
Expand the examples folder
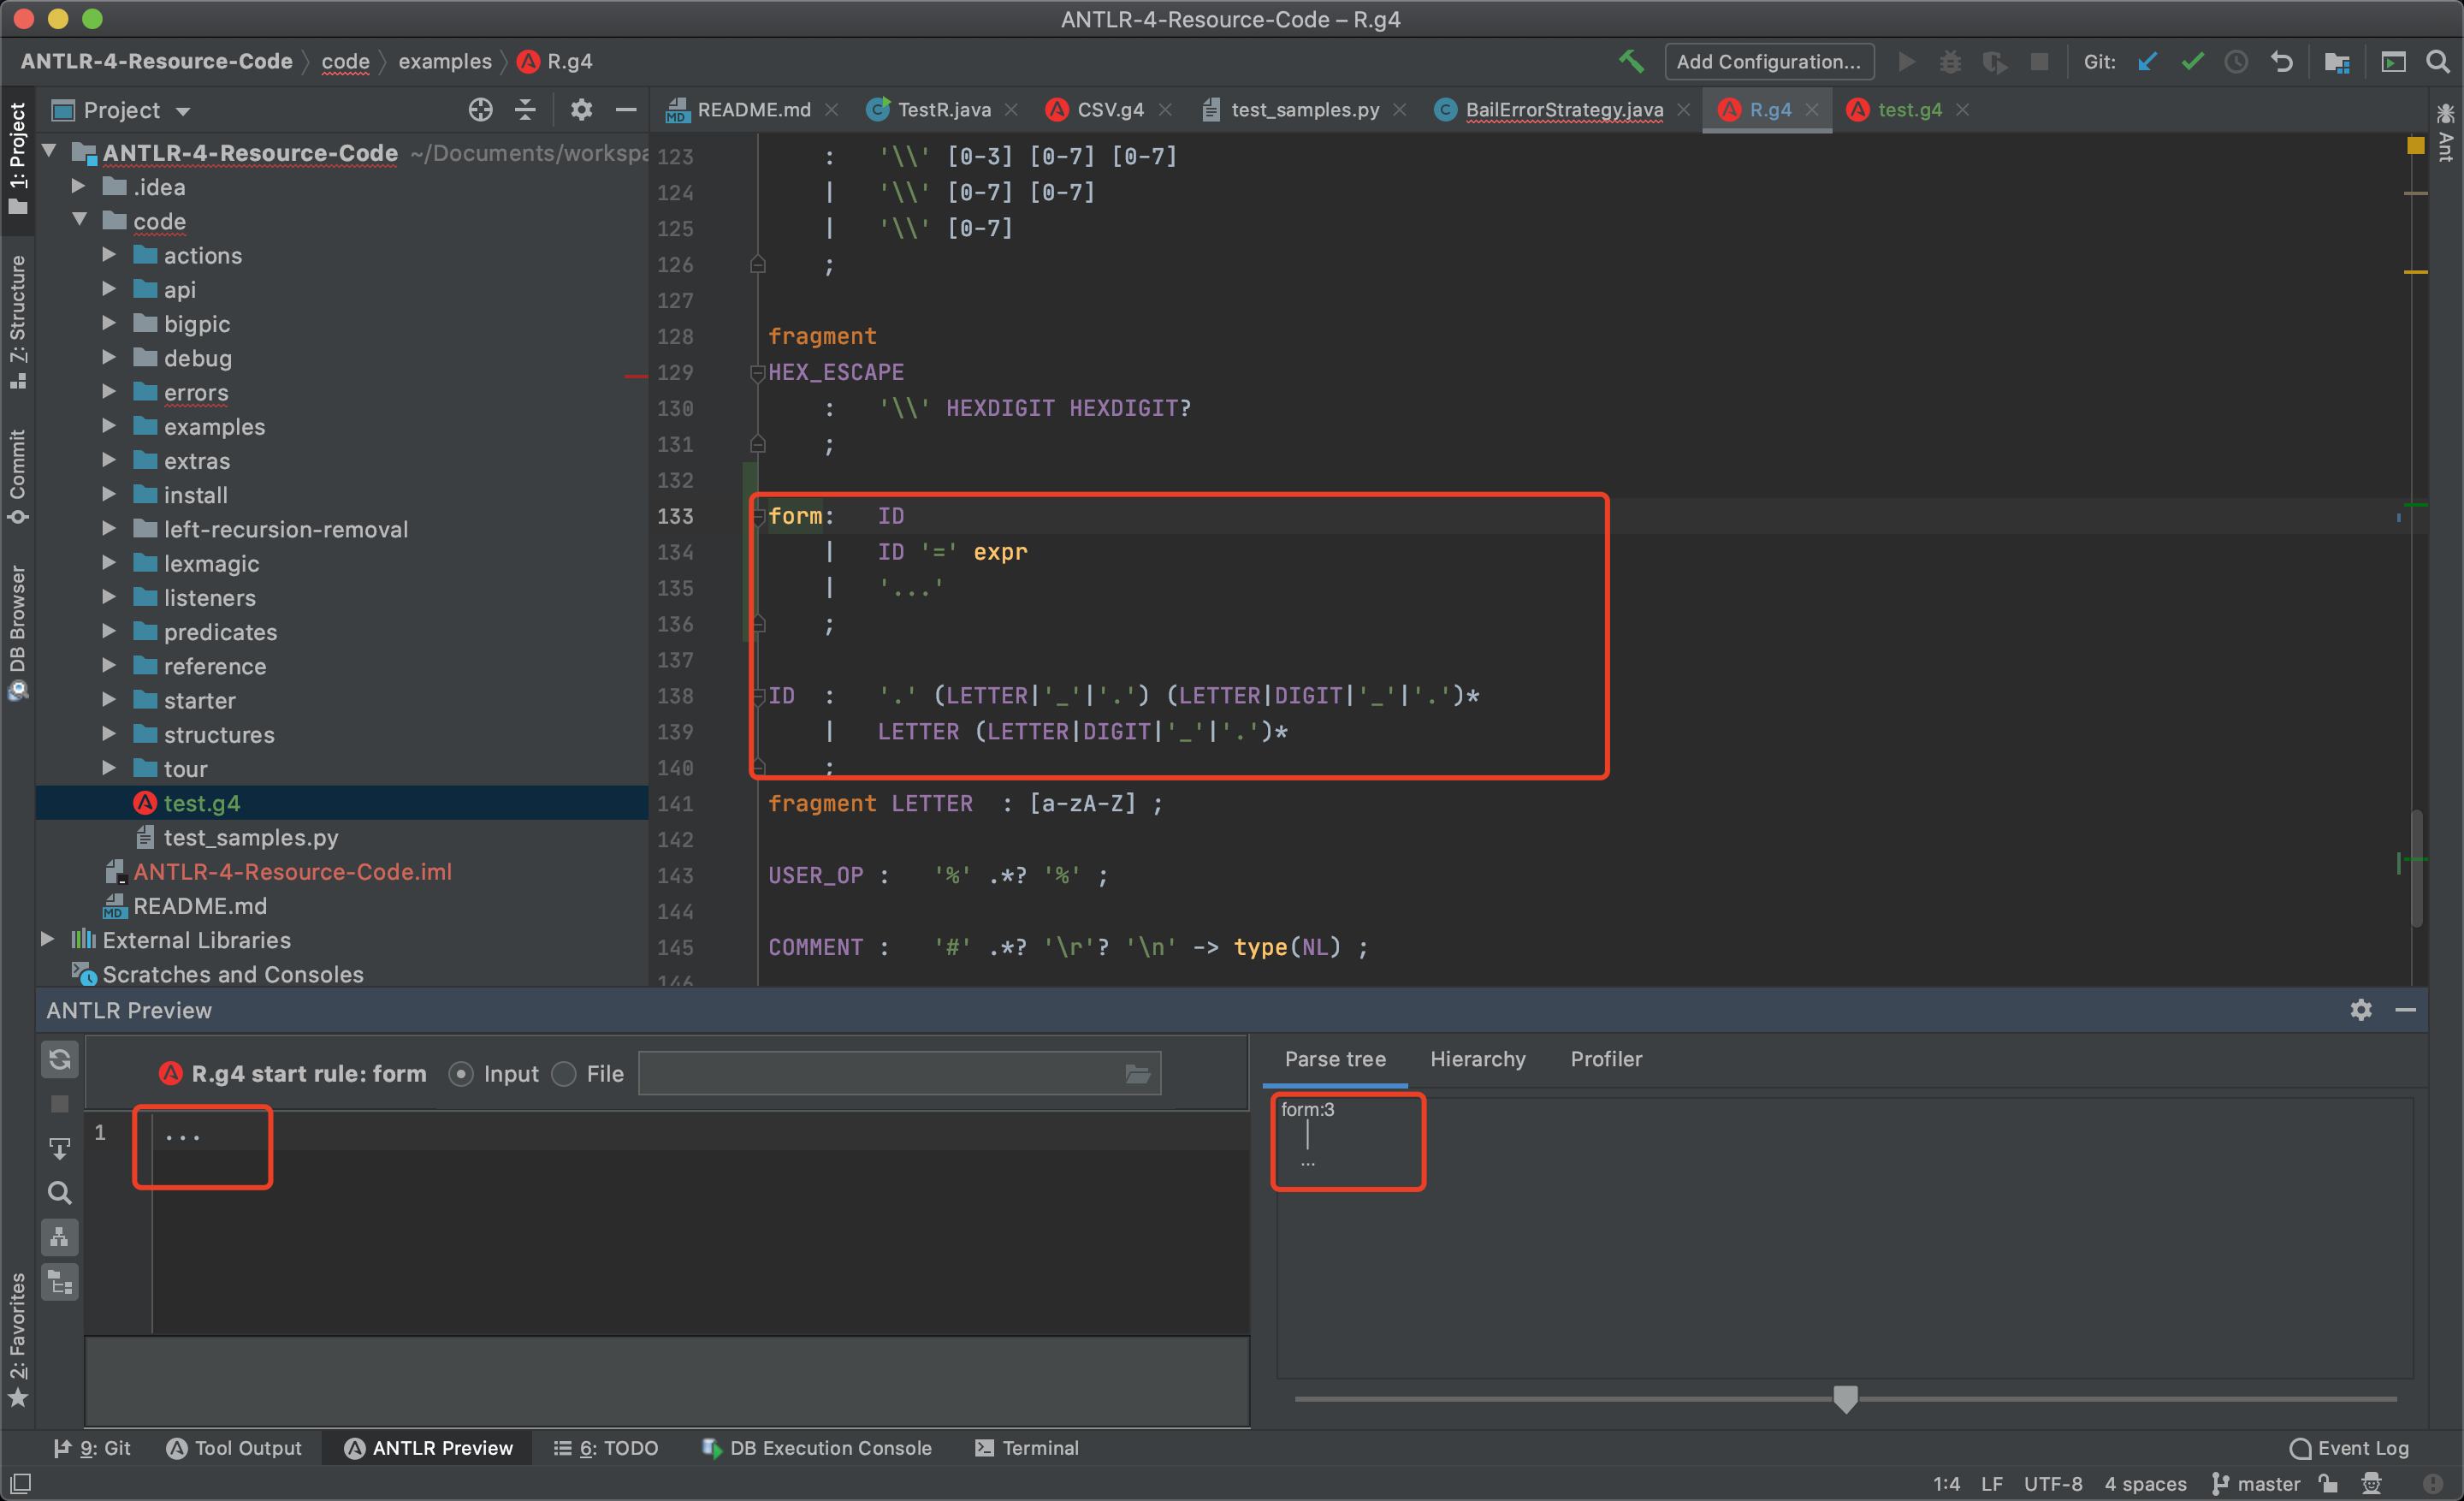click(x=109, y=427)
